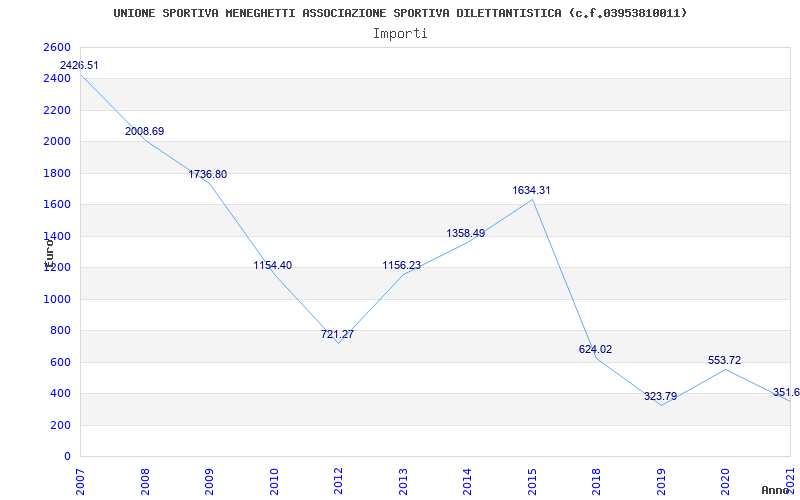Click x-axis year 2018
Image resolution: width=800 pixels, height=500 pixels.
click(596, 482)
